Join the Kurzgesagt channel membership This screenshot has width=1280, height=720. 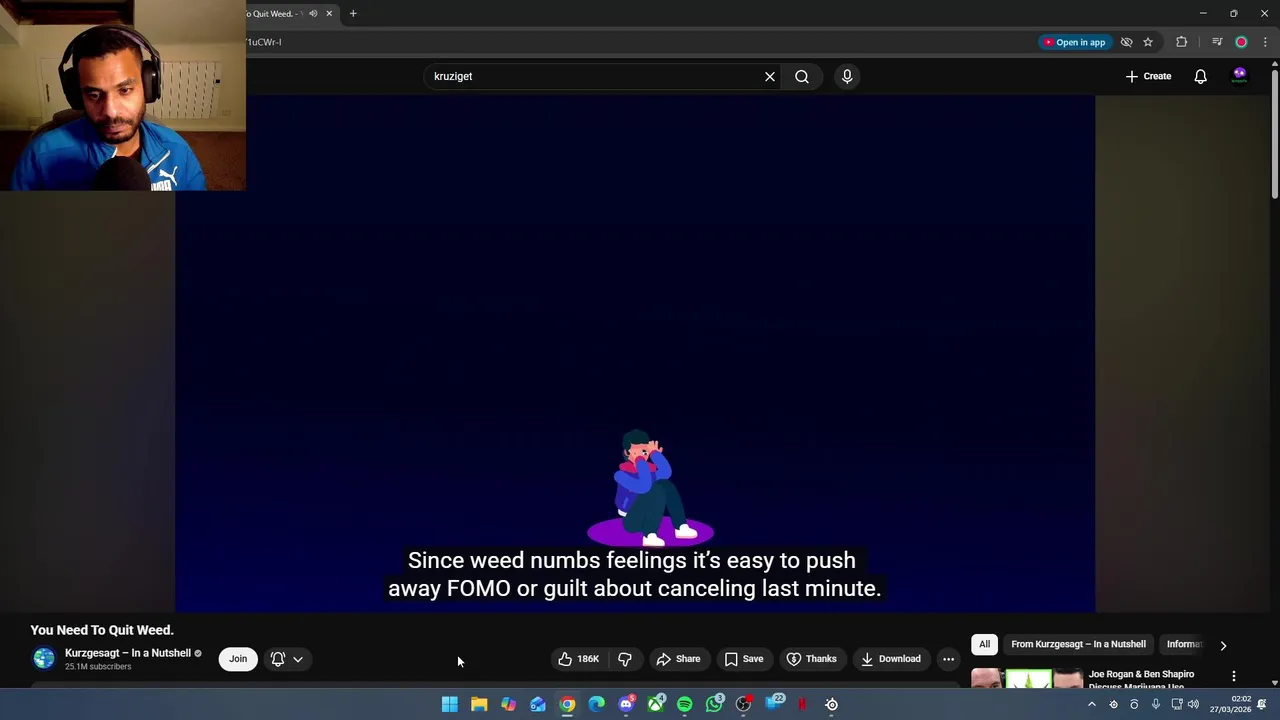tap(238, 659)
